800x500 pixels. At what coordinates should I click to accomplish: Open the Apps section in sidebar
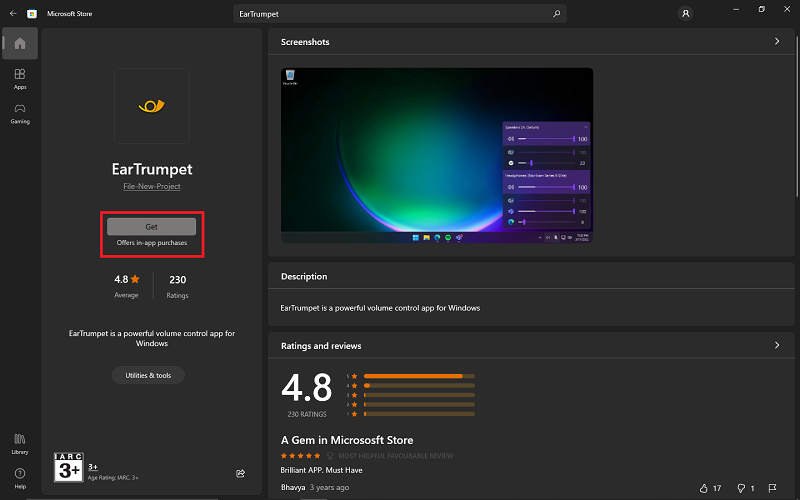tap(20, 79)
